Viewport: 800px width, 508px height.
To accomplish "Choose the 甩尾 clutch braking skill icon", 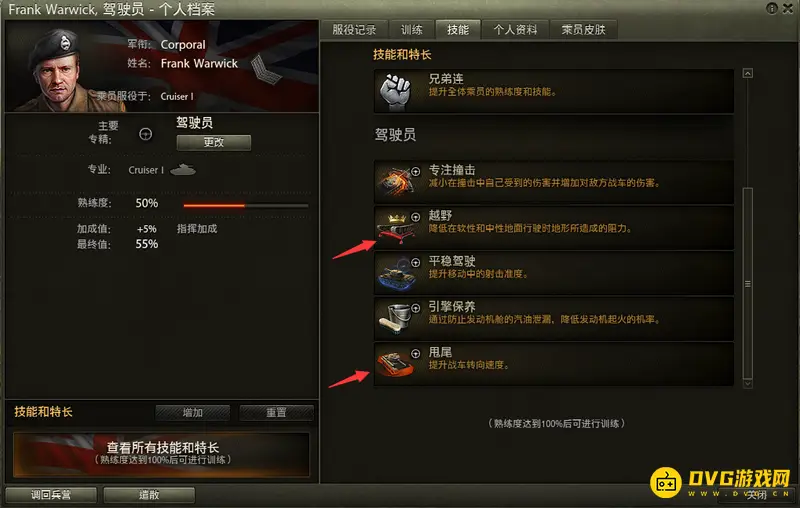I will [x=395, y=363].
